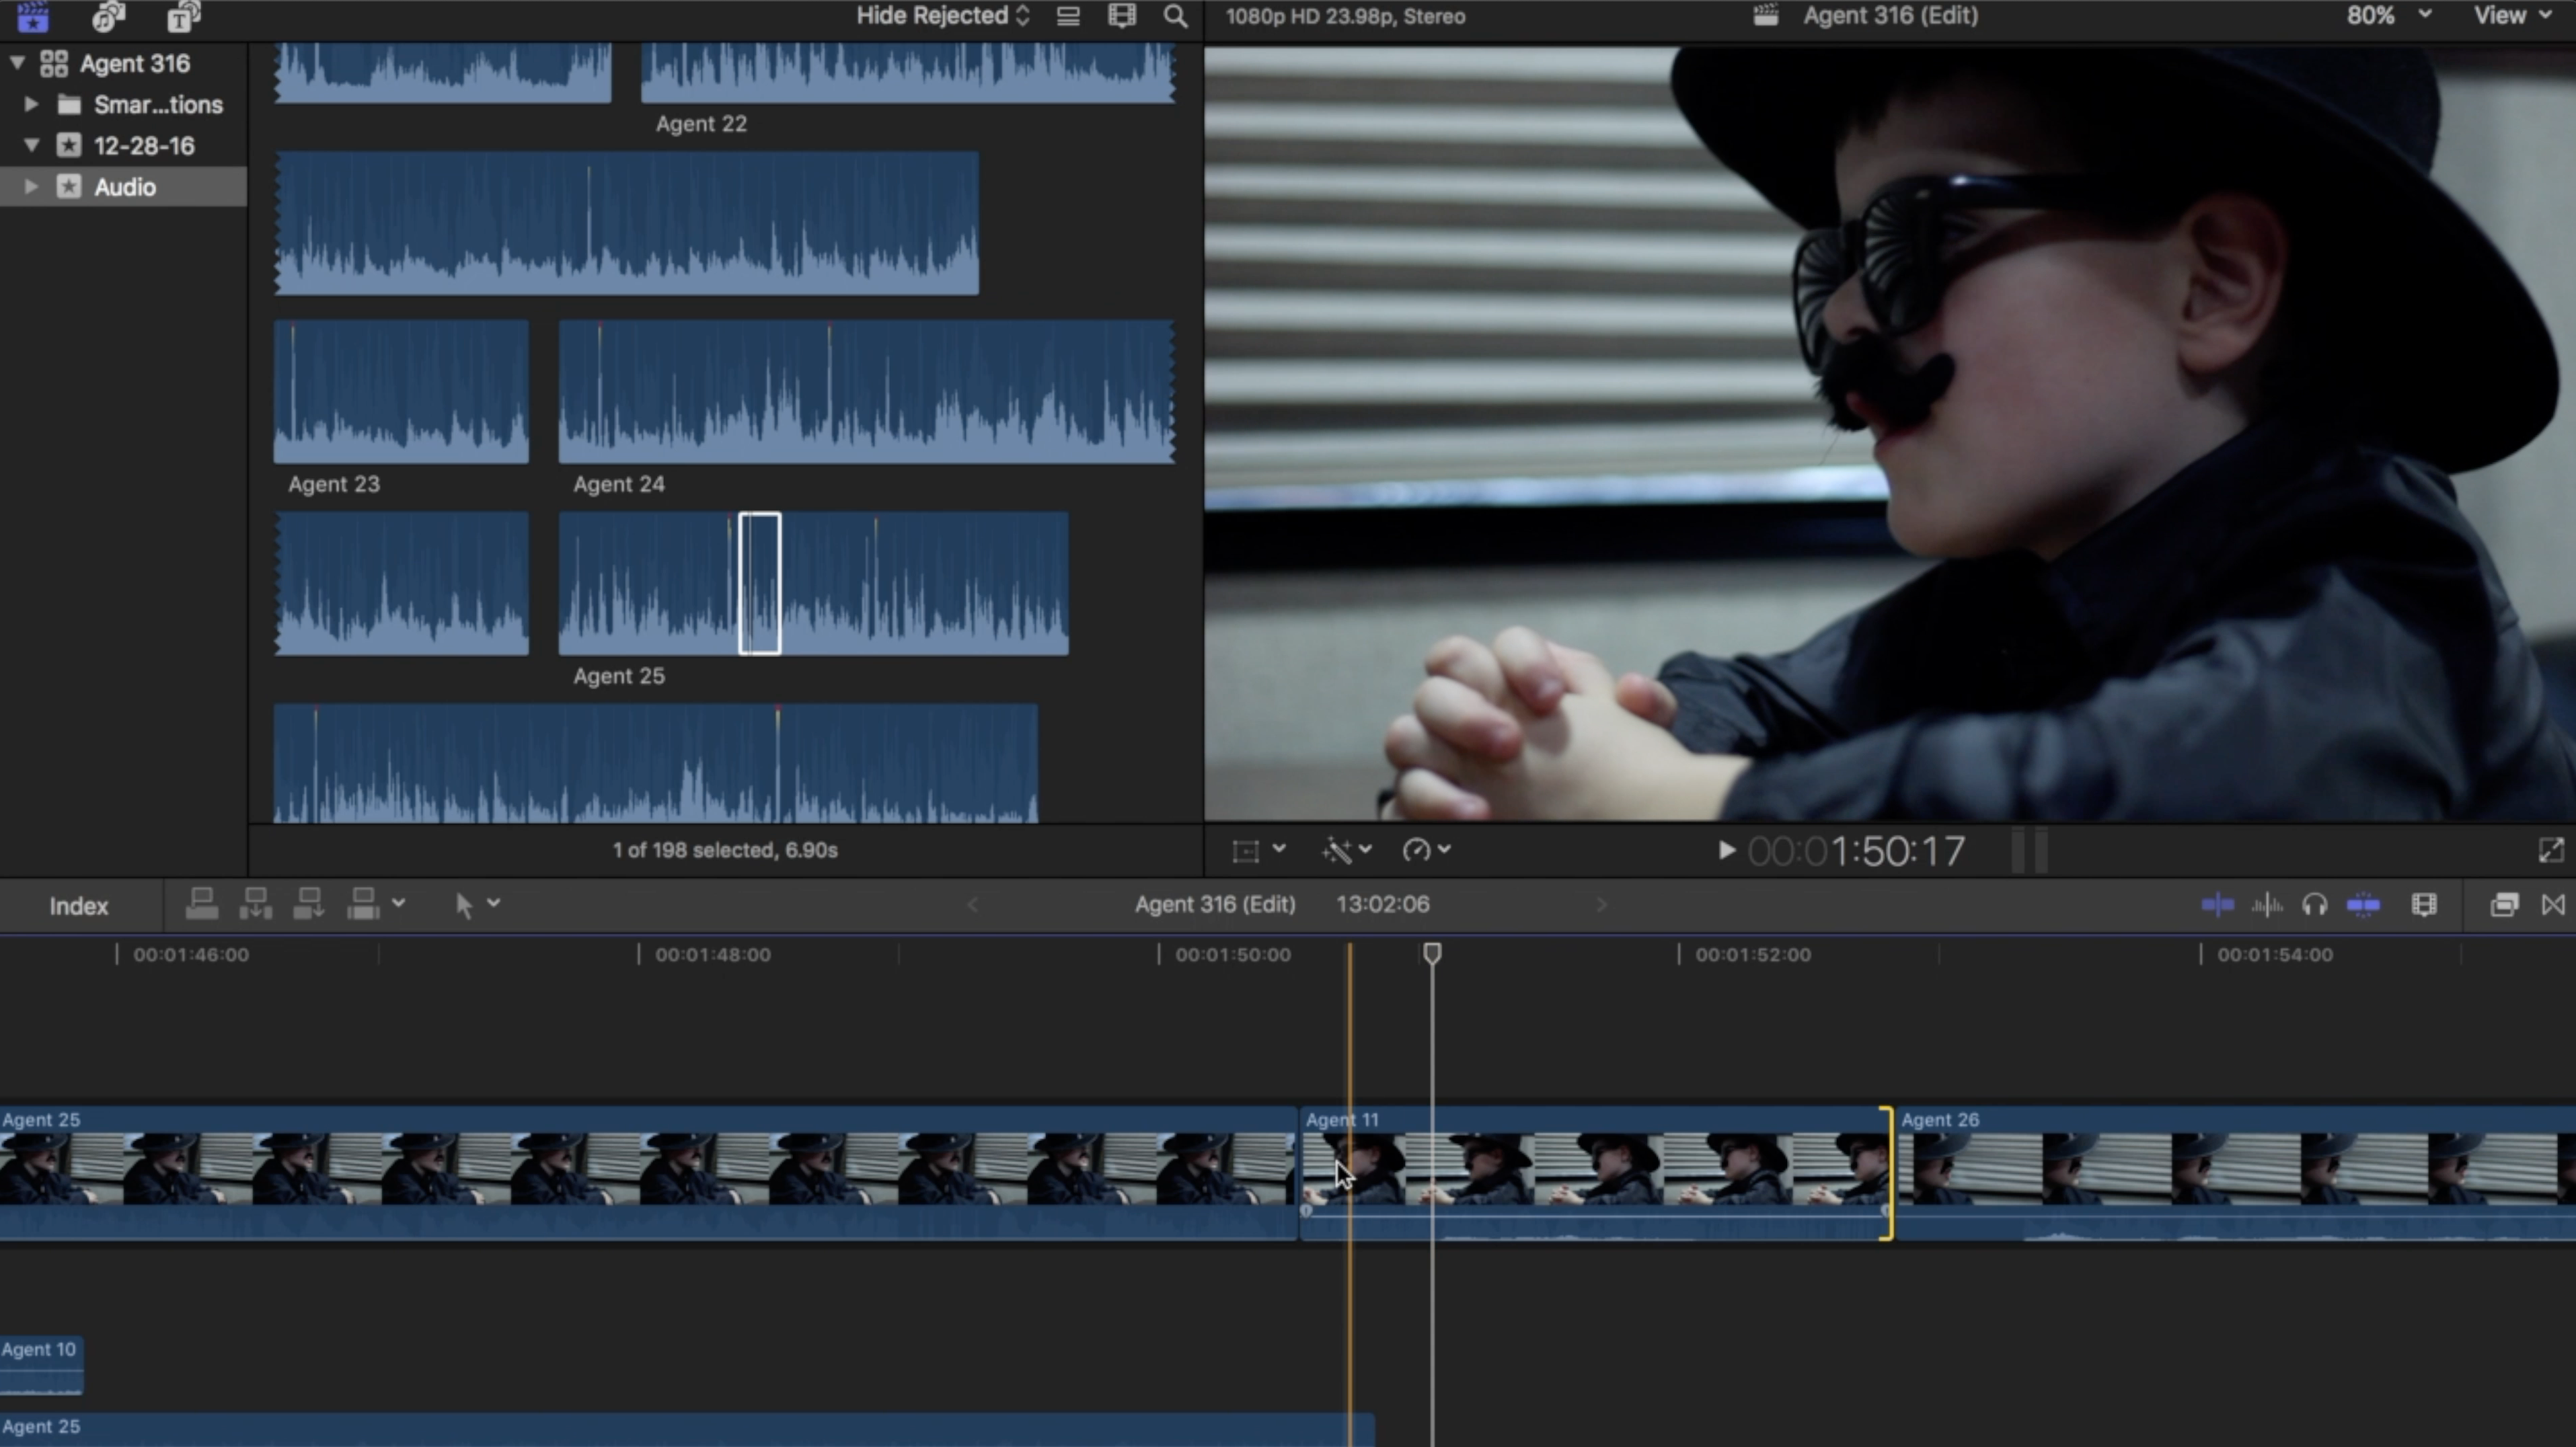The height and width of the screenshot is (1447, 2576).
Task: Select the Append edit tool icon
Action: [309, 903]
